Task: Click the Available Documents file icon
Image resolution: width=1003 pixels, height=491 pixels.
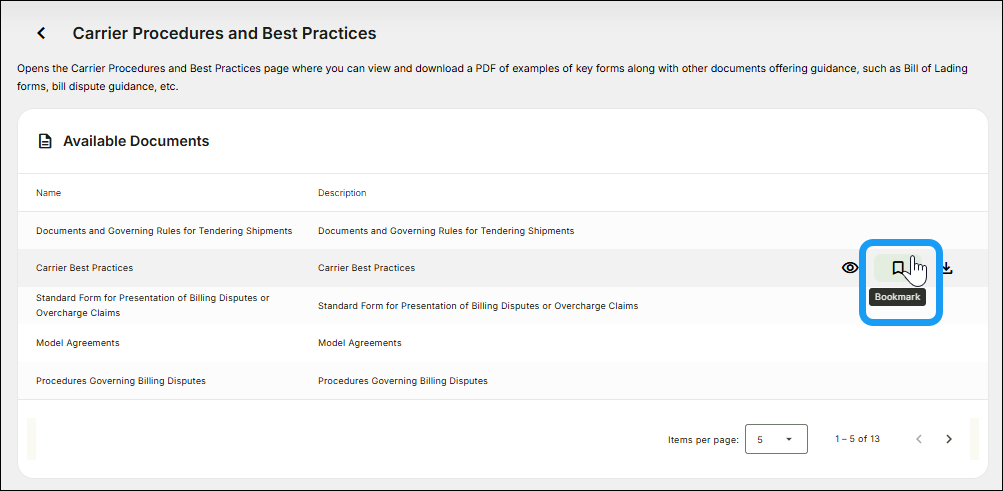Action: click(45, 141)
